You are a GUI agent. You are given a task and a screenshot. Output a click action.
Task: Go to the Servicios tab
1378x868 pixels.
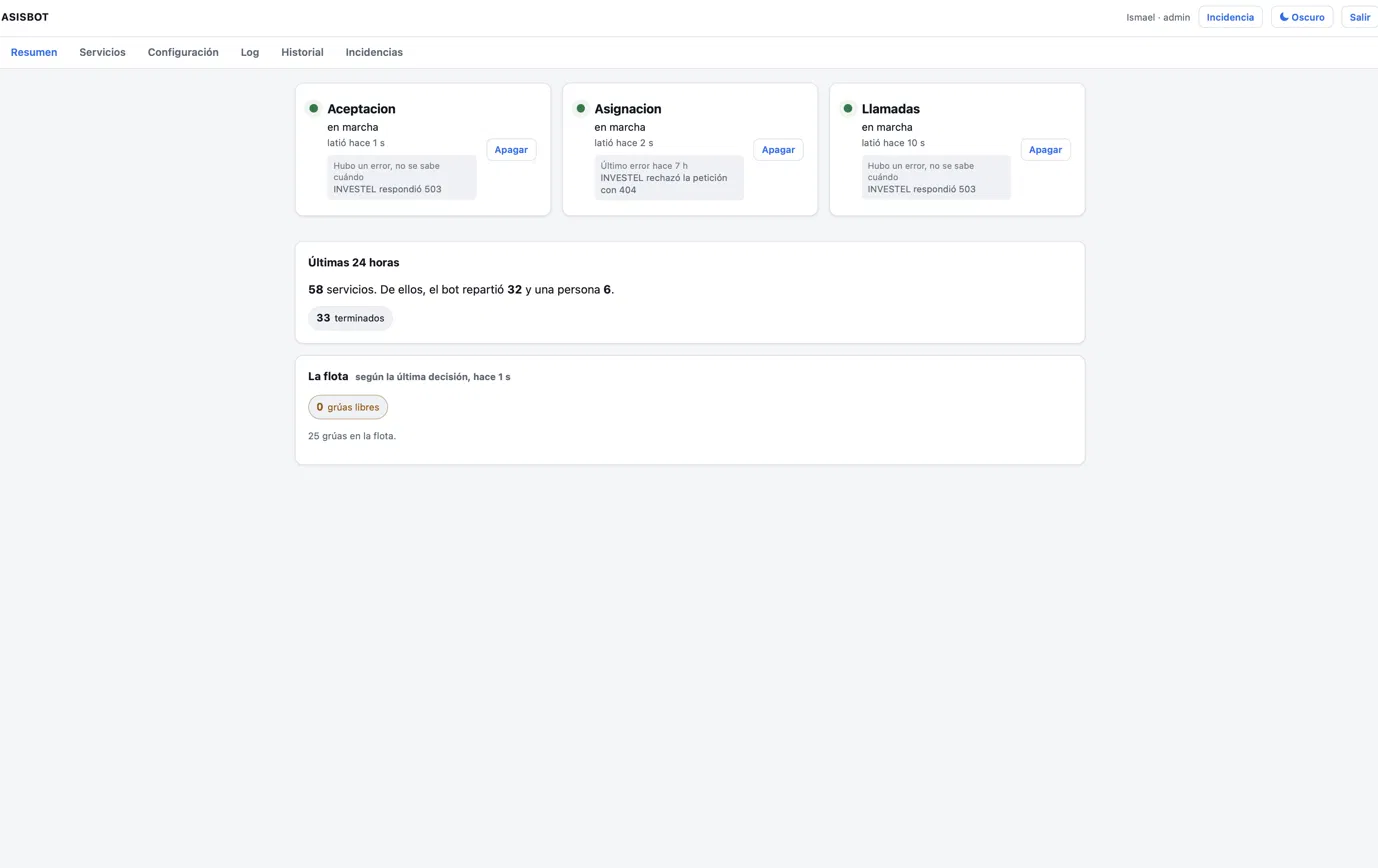tap(102, 52)
